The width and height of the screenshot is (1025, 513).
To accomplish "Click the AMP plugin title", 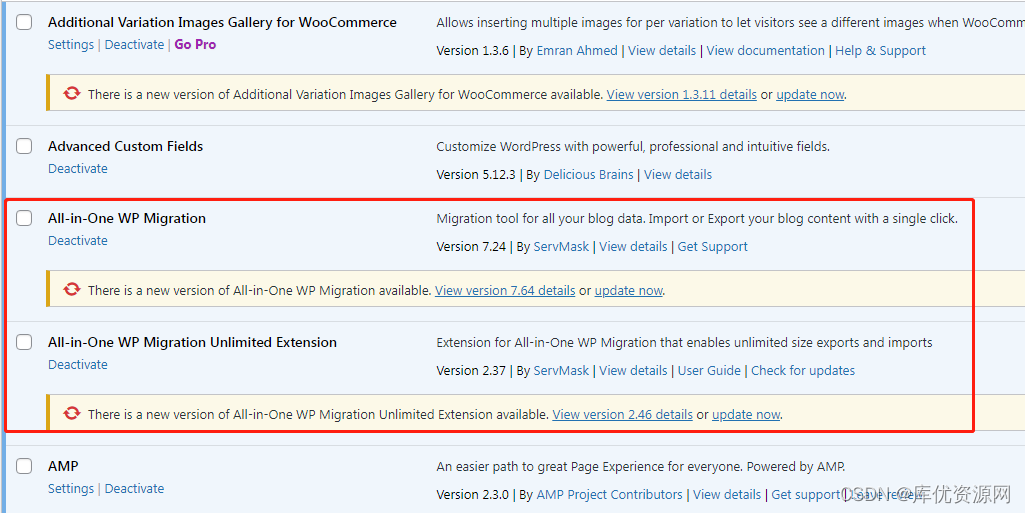I will [x=63, y=466].
